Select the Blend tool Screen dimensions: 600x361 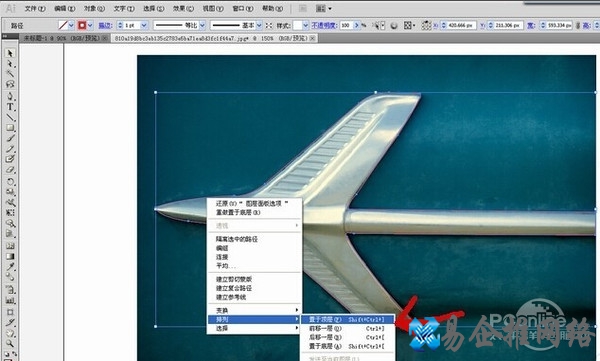click(x=10, y=277)
